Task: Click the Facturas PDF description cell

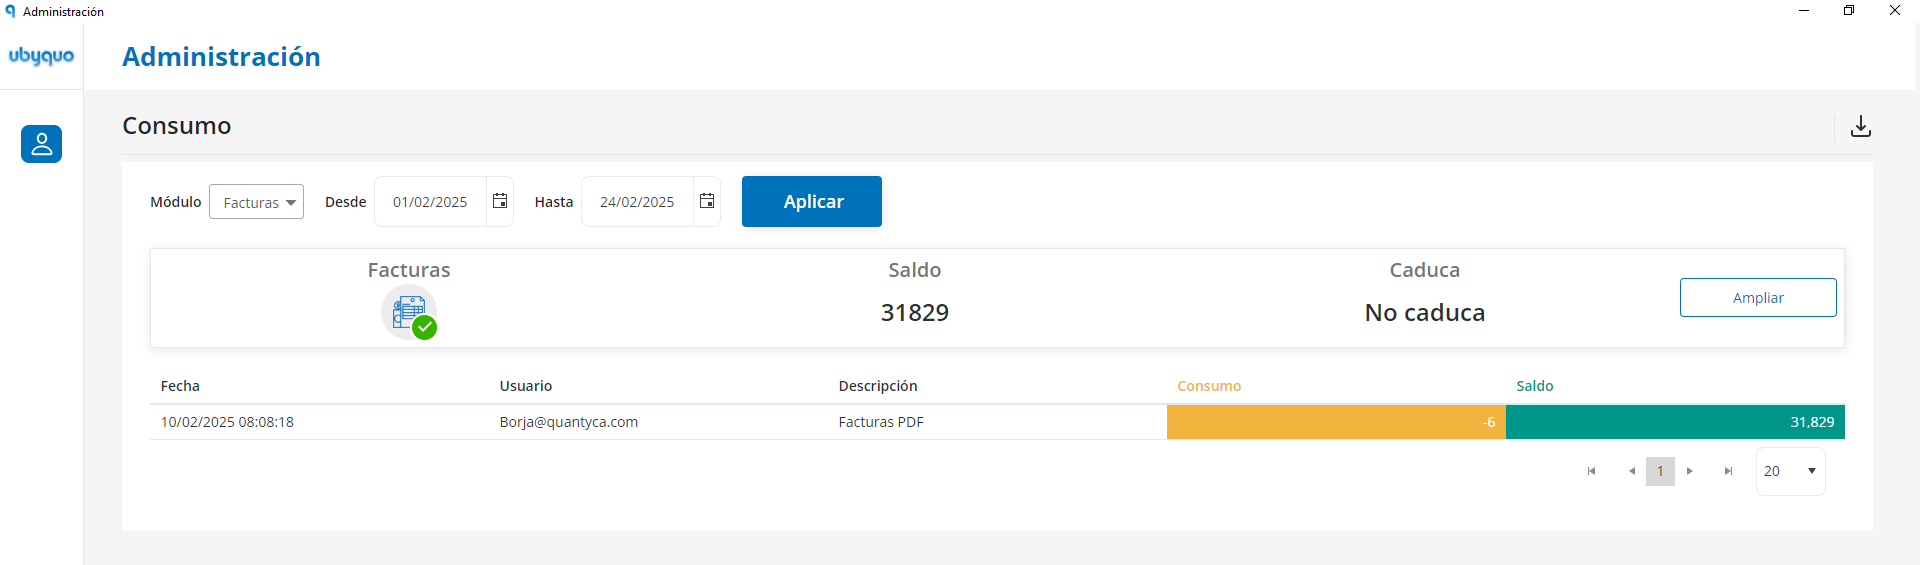Action: 881,422
